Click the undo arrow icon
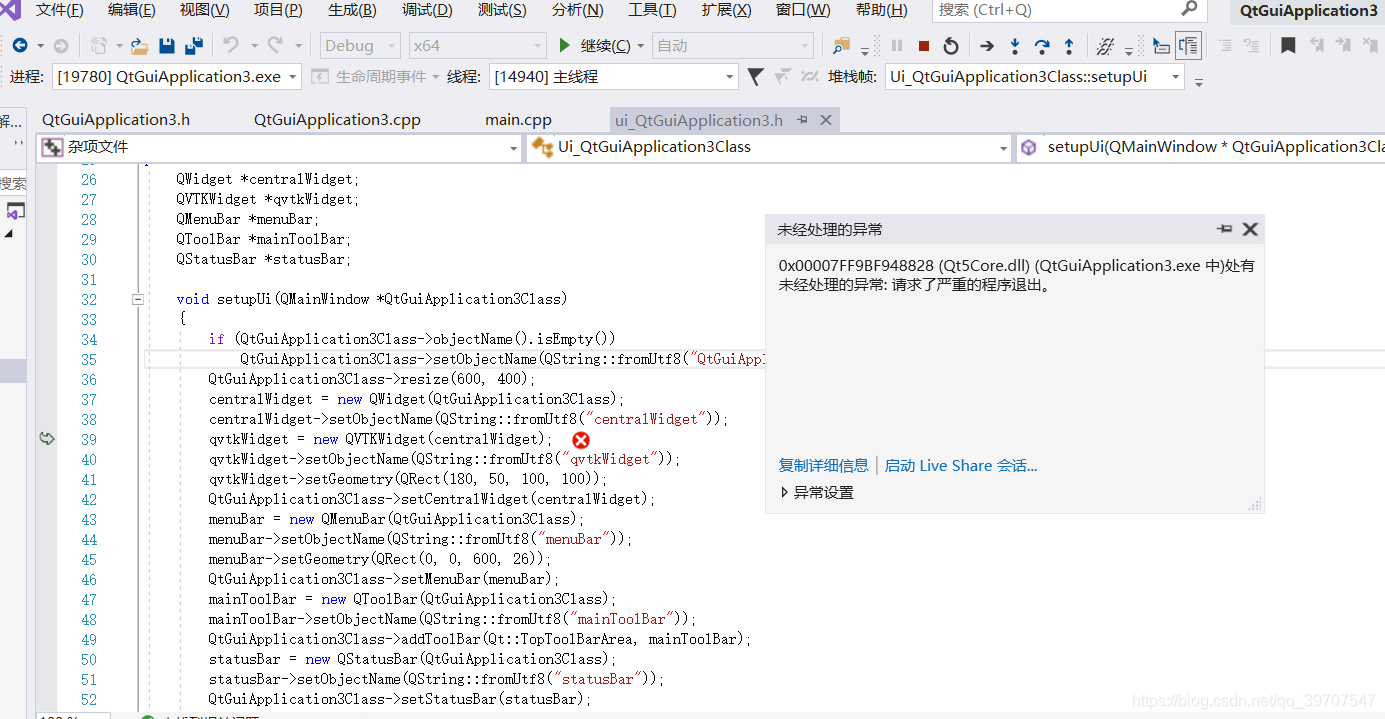Viewport: 1385px width, 719px height. [231, 46]
